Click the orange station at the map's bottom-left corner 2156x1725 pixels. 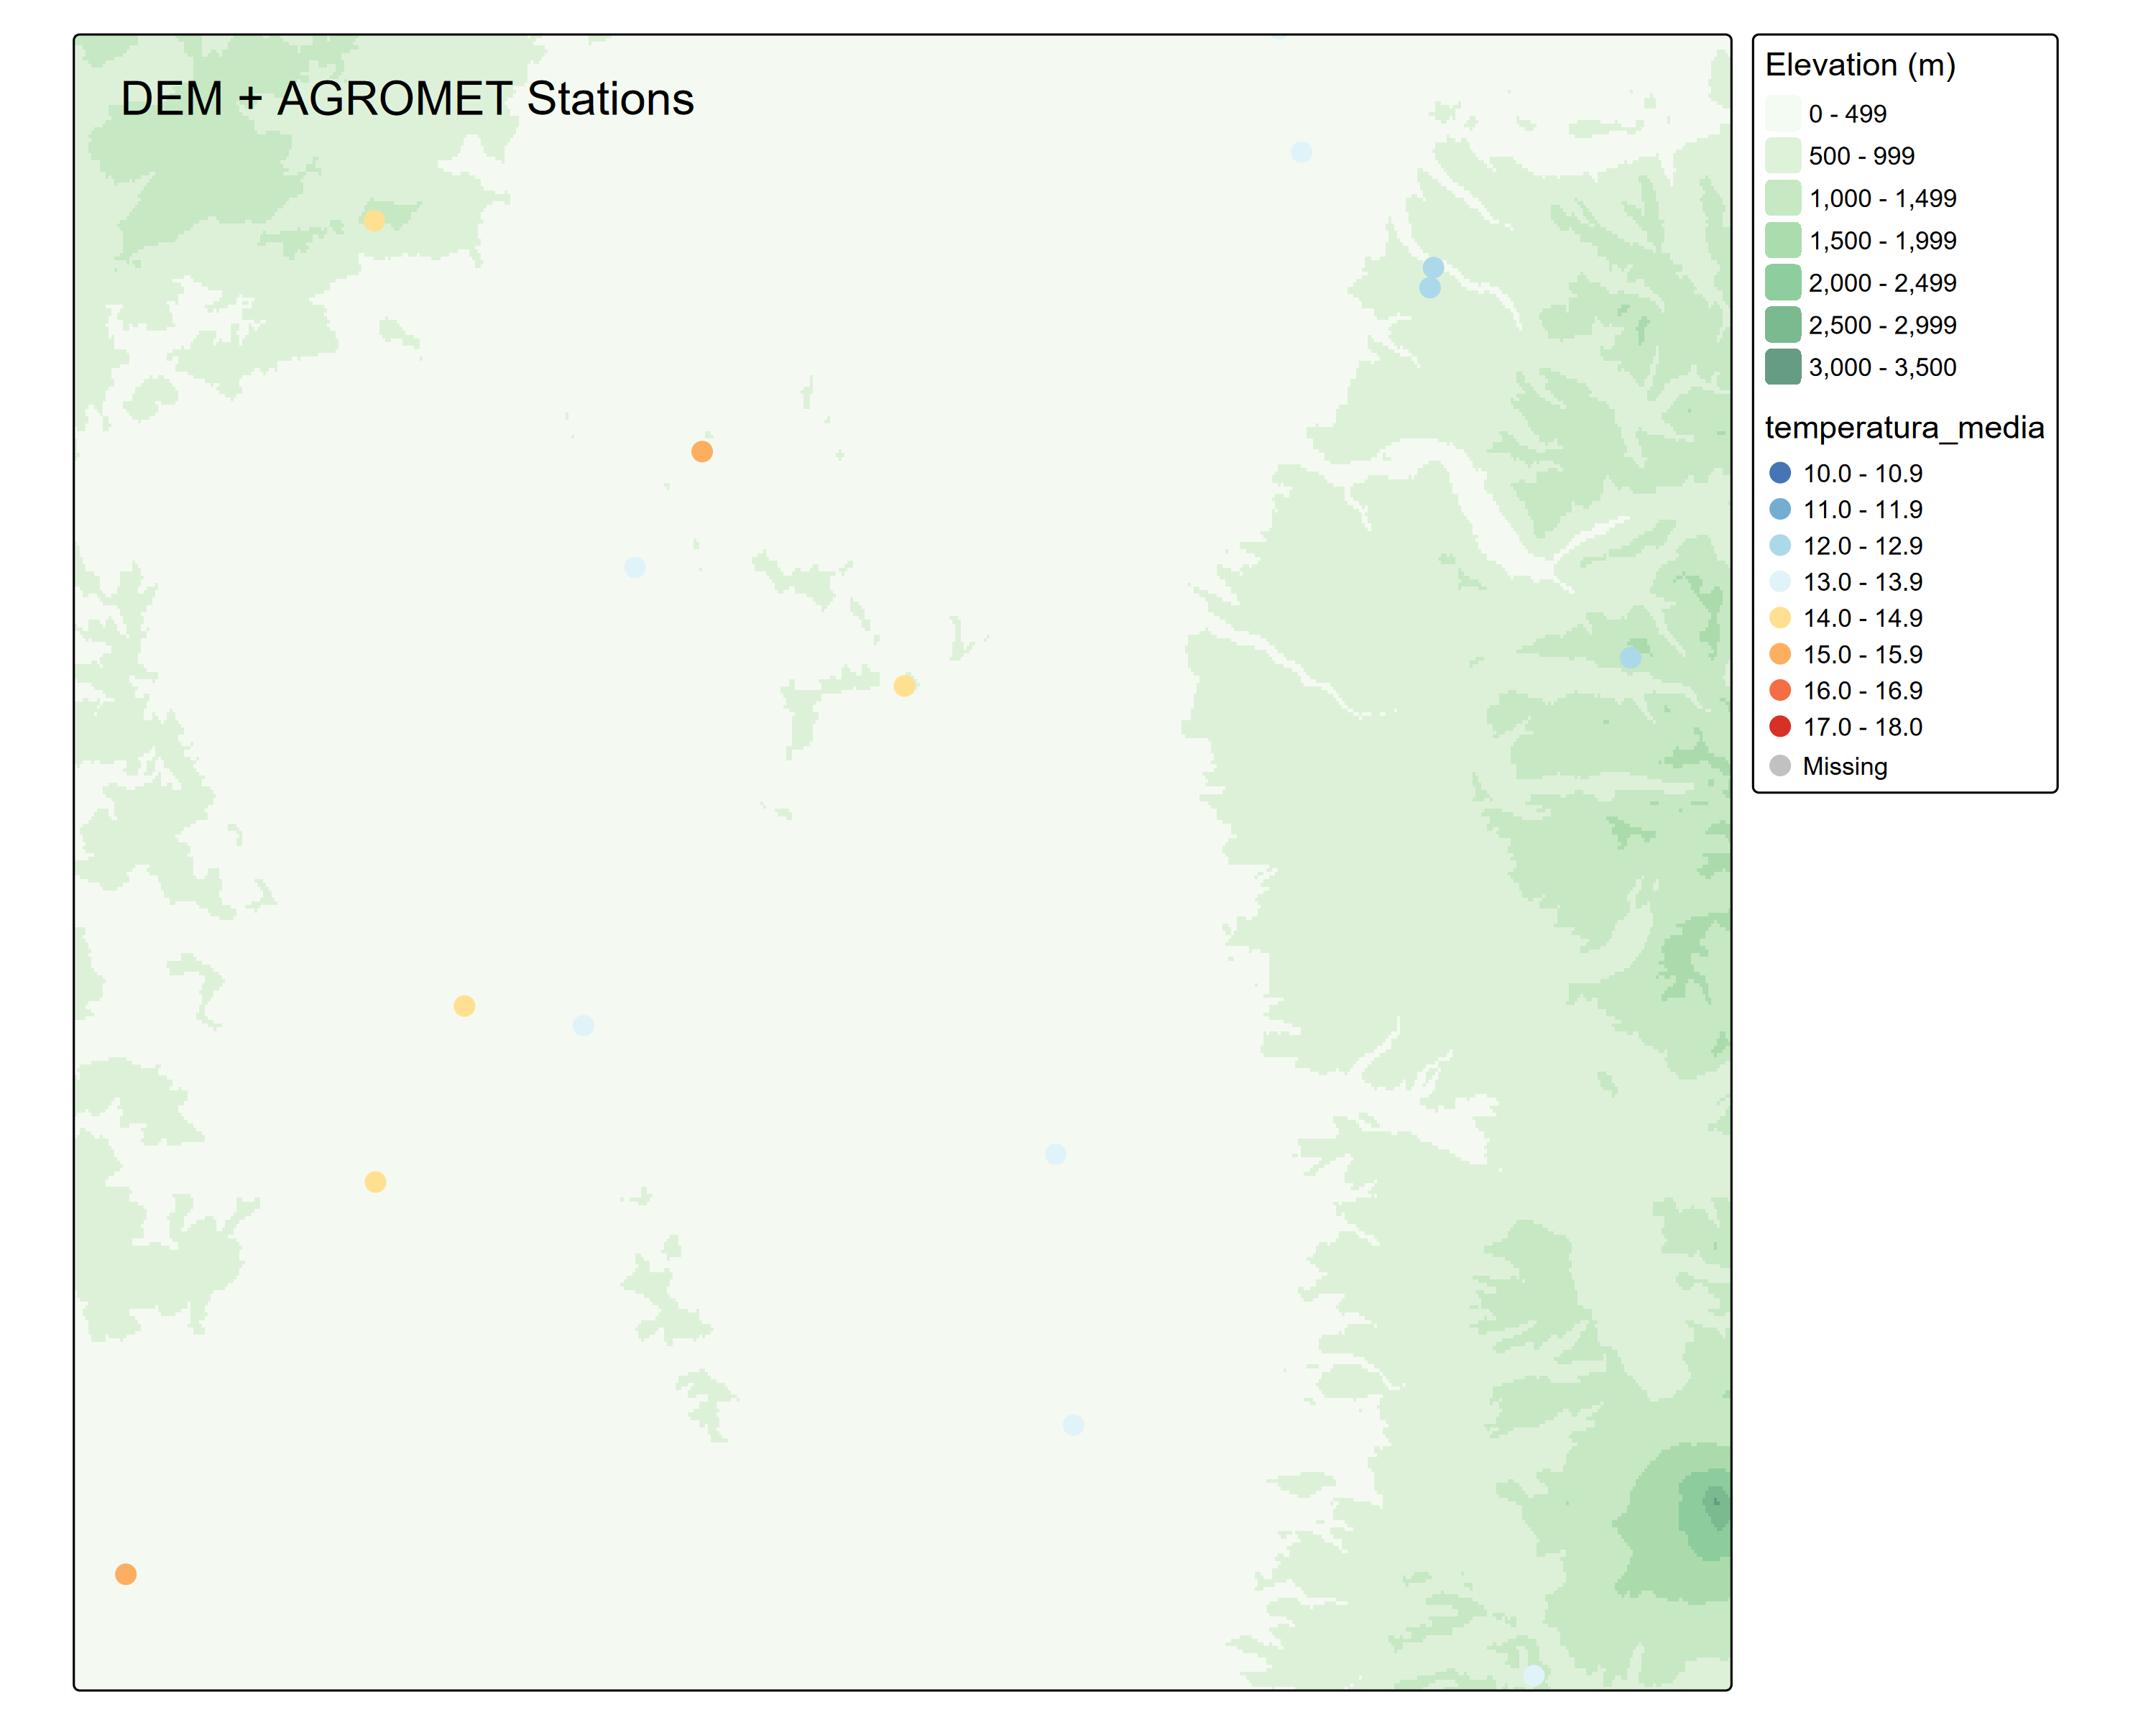click(126, 1574)
